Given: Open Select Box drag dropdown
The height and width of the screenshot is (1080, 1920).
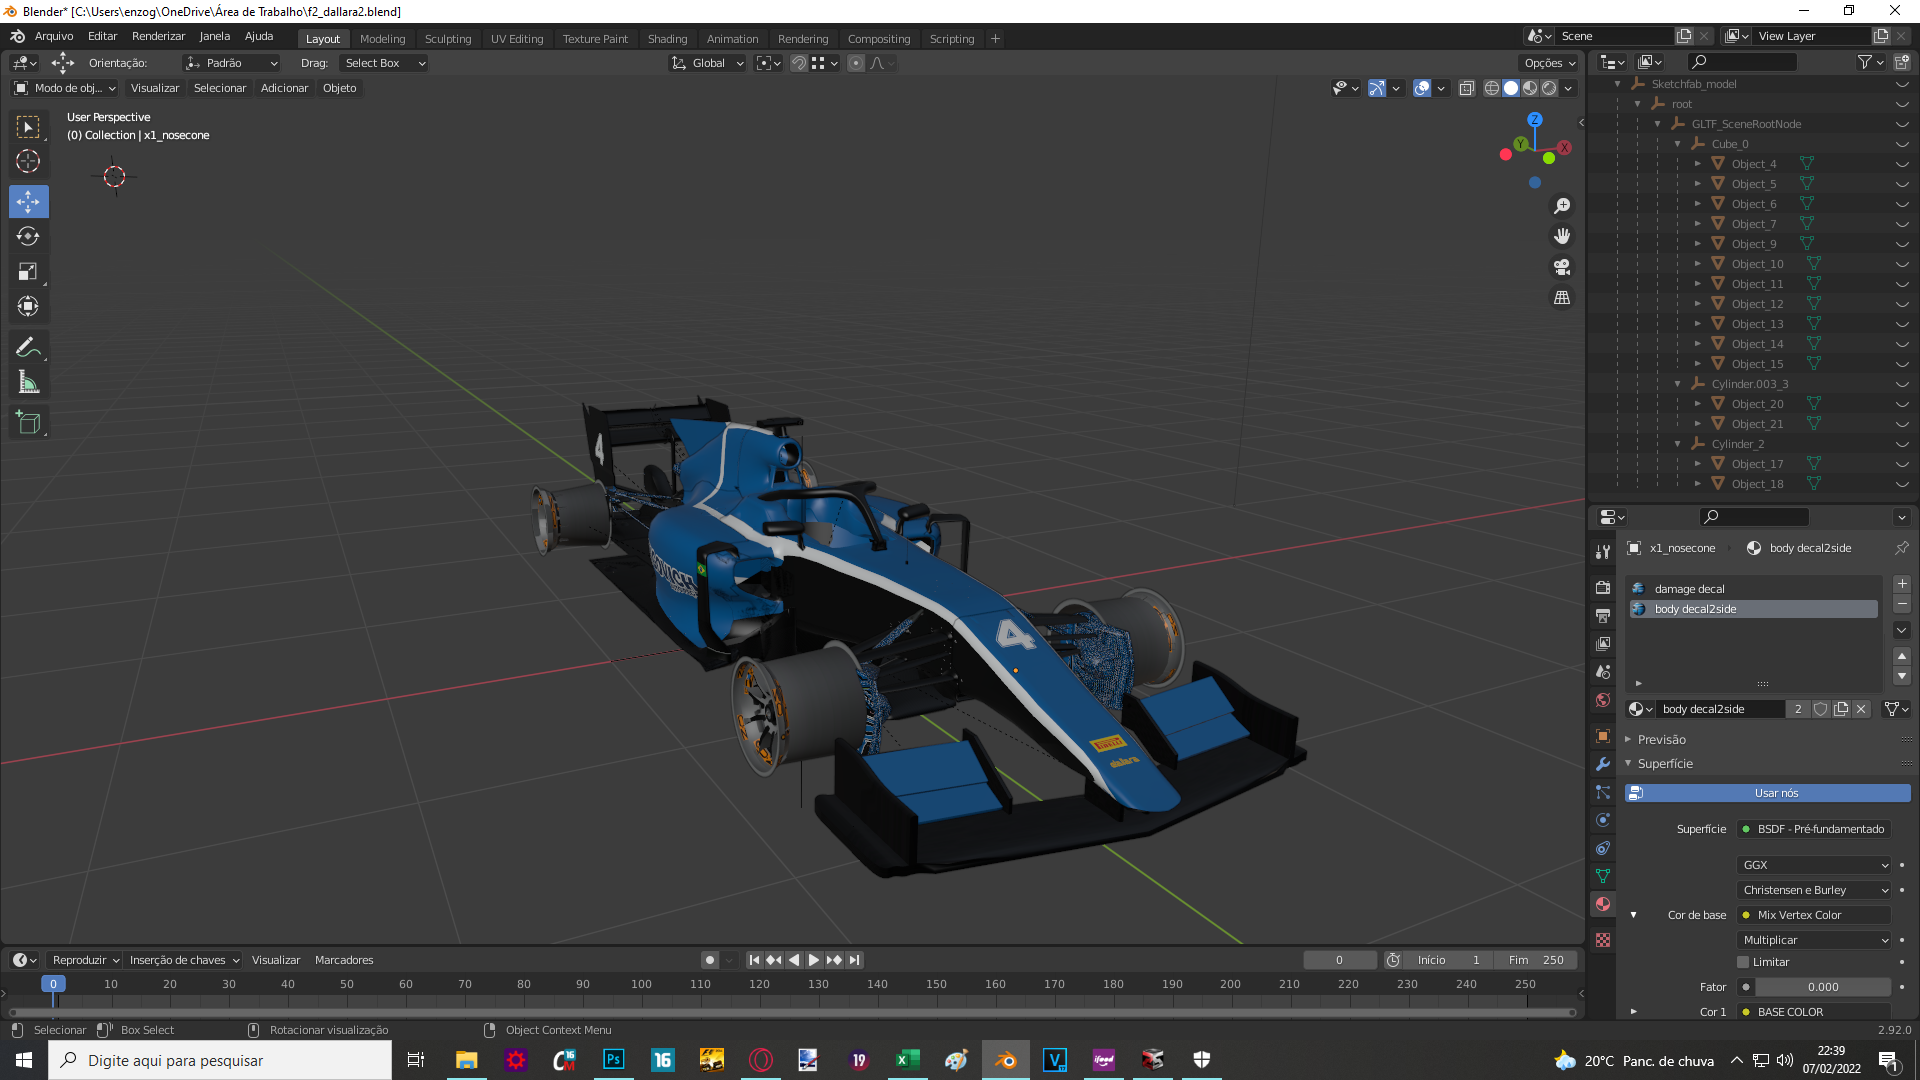Looking at the screenshot, I should 385,63.
